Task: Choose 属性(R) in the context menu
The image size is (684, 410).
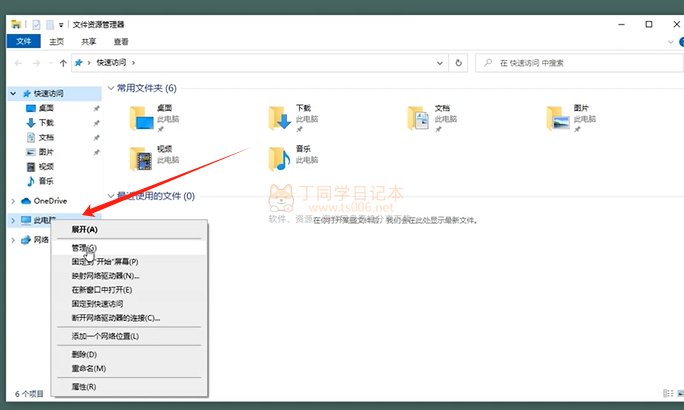Action: [x=129, y=387]
